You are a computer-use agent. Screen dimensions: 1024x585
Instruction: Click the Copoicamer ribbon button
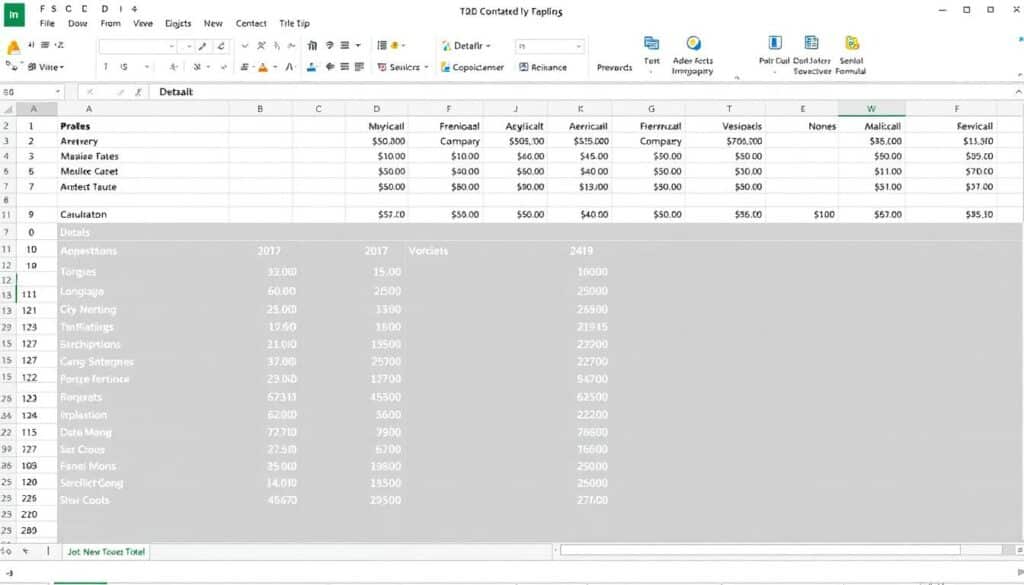coord(474,67)
